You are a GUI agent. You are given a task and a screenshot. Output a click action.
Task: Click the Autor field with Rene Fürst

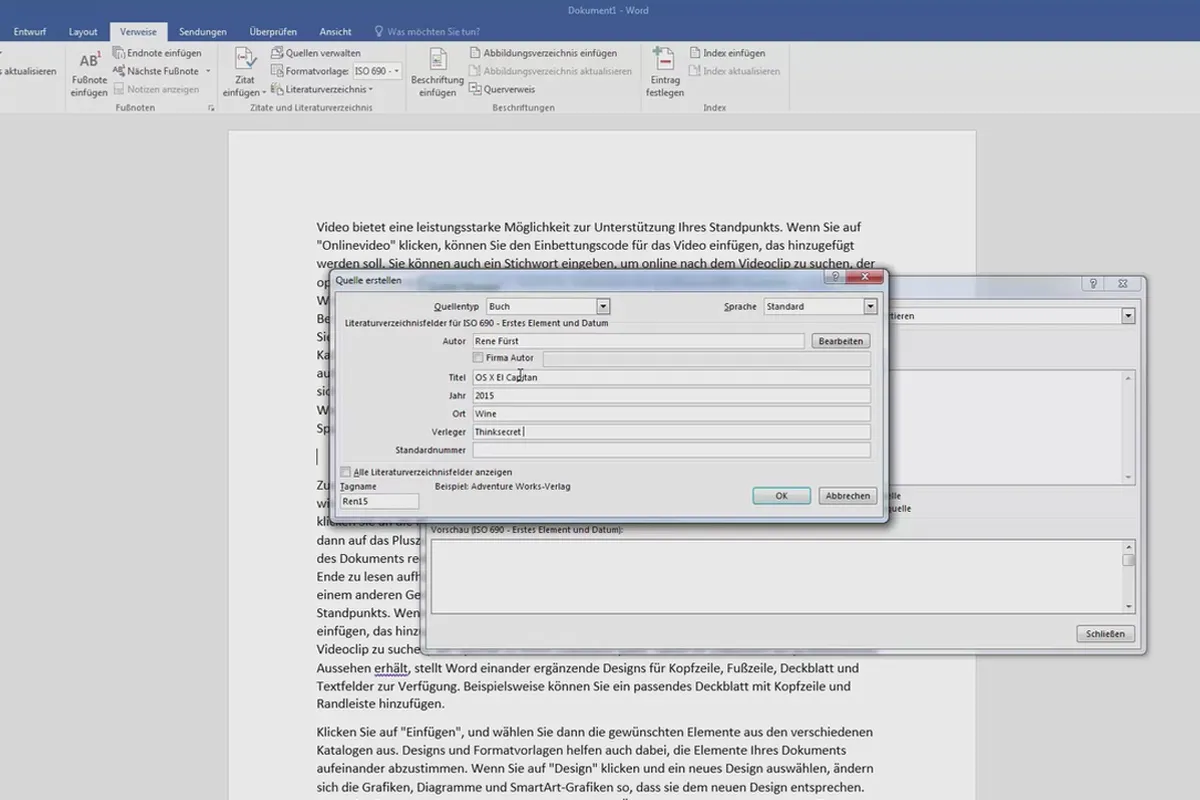(638, 341)
